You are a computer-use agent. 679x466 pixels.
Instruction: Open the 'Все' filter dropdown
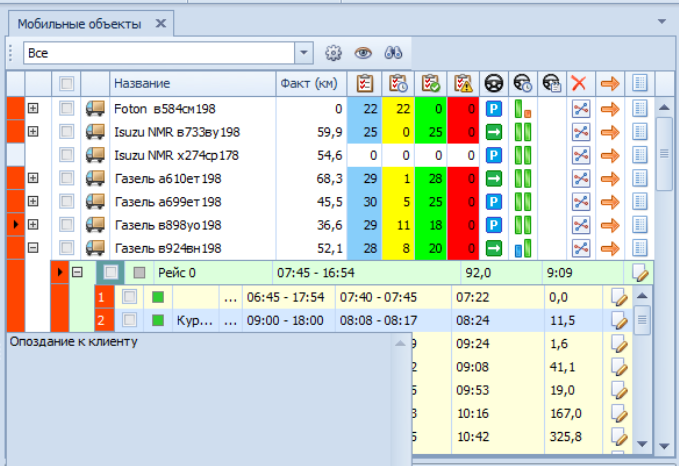click(305, 52)
